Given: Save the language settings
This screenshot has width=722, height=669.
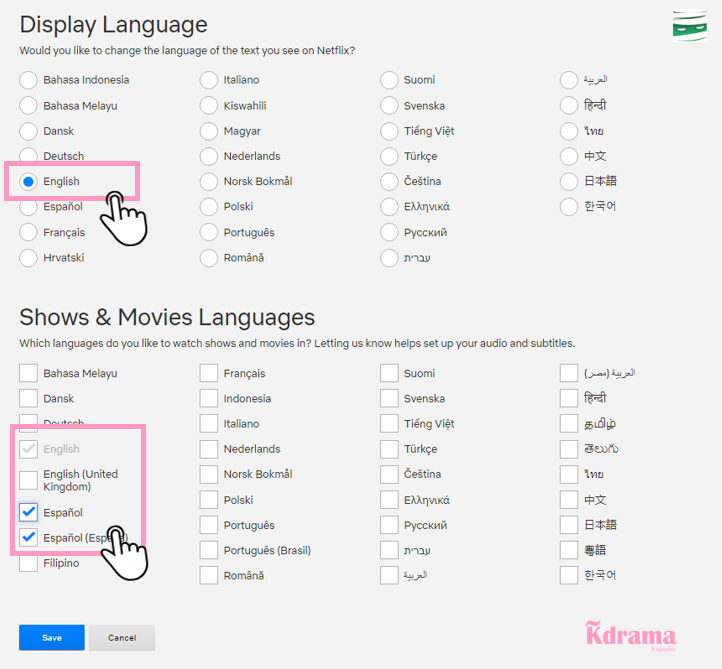Looking at the screenshot, I should tap(52, 638).
